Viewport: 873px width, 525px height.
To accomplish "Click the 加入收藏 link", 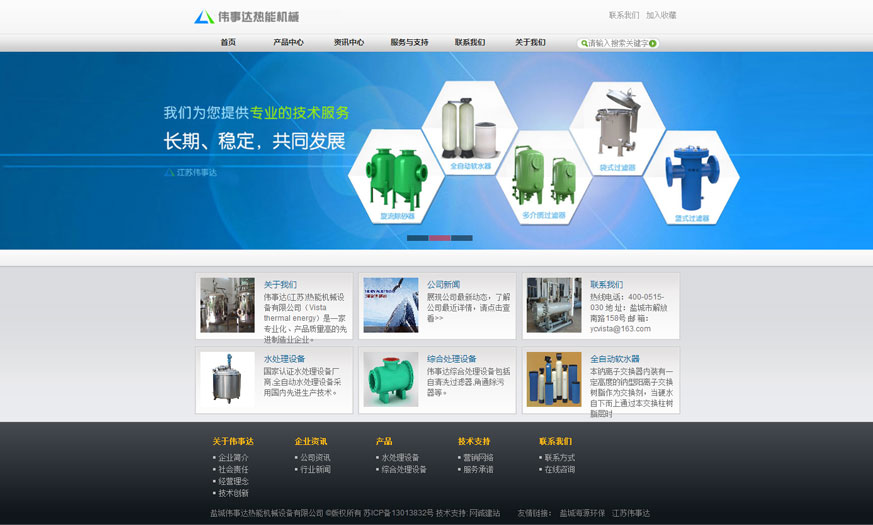I will click(661, 15).
